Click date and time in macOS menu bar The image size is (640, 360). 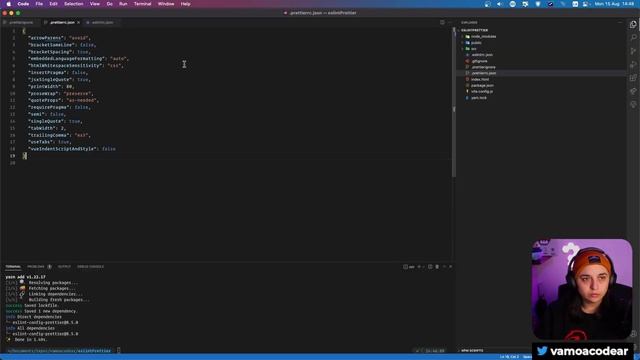pos(614,4)
